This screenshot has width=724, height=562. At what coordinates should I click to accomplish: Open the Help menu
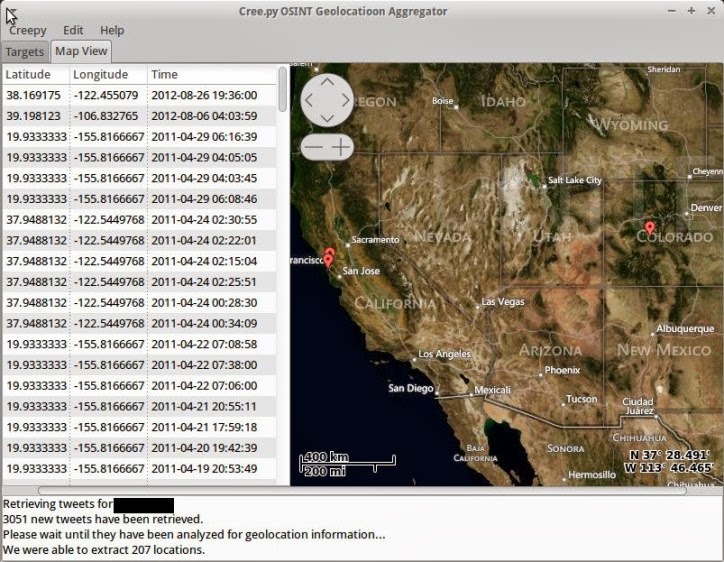click(x=112, y=30)
